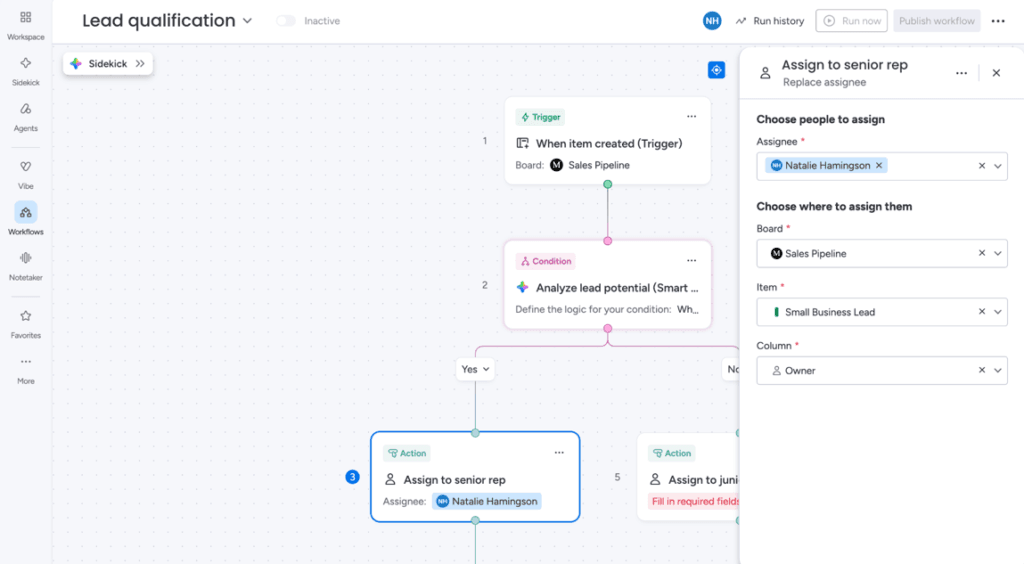Click the blue recenter canvas icon
This screenshot has height=564, width=1024.
pyautogui.click(x=716, y=70)
